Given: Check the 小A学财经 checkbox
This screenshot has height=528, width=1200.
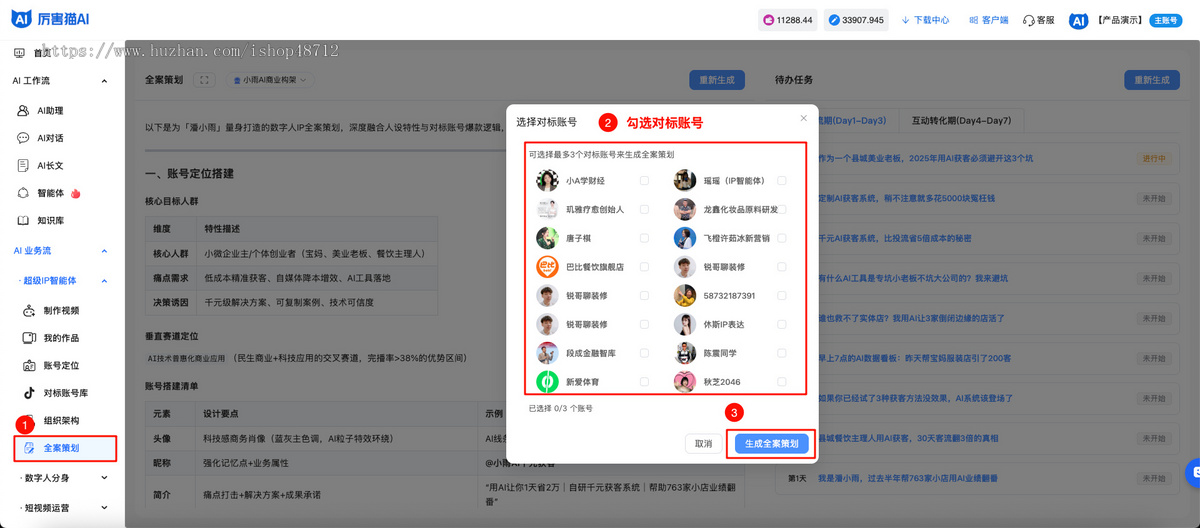Looking at the screenshot, I should click(x=644, y=181).
